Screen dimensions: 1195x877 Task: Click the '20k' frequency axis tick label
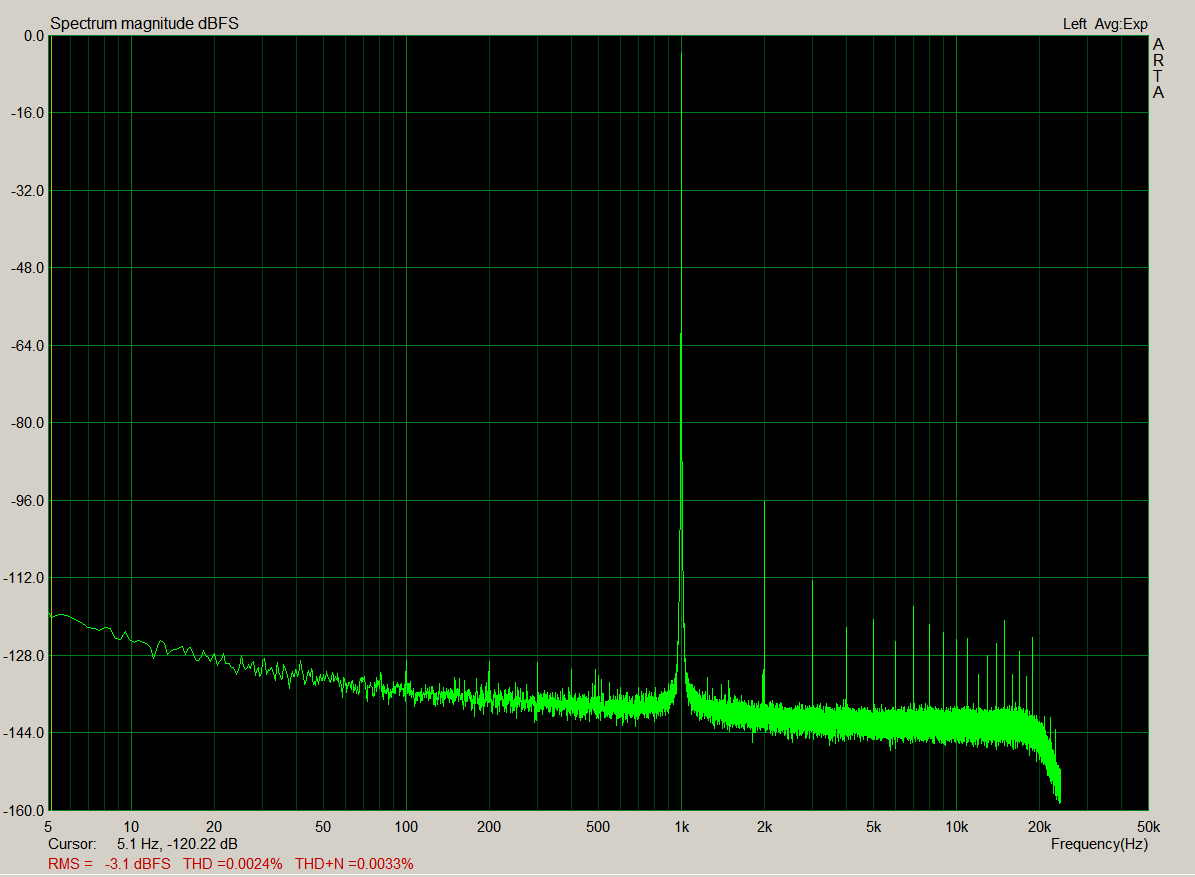tap(1040, 827)
